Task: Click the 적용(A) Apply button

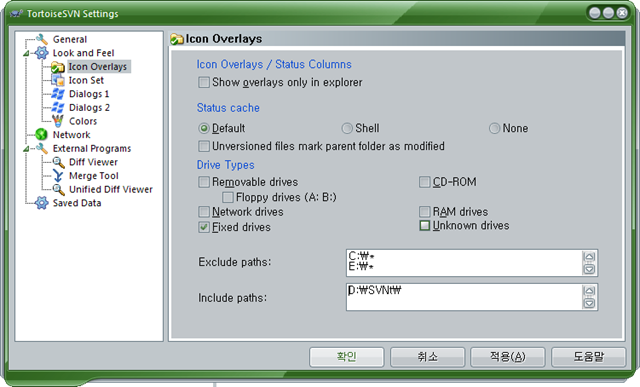Action: [508, 357]
